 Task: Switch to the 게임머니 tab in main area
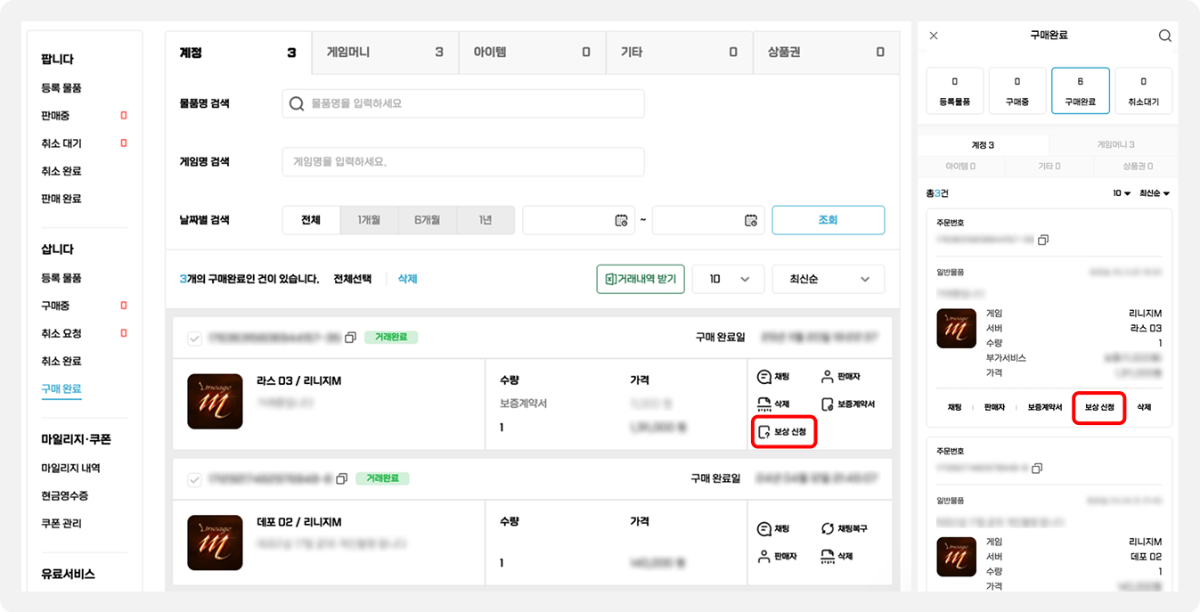(385, 52)
